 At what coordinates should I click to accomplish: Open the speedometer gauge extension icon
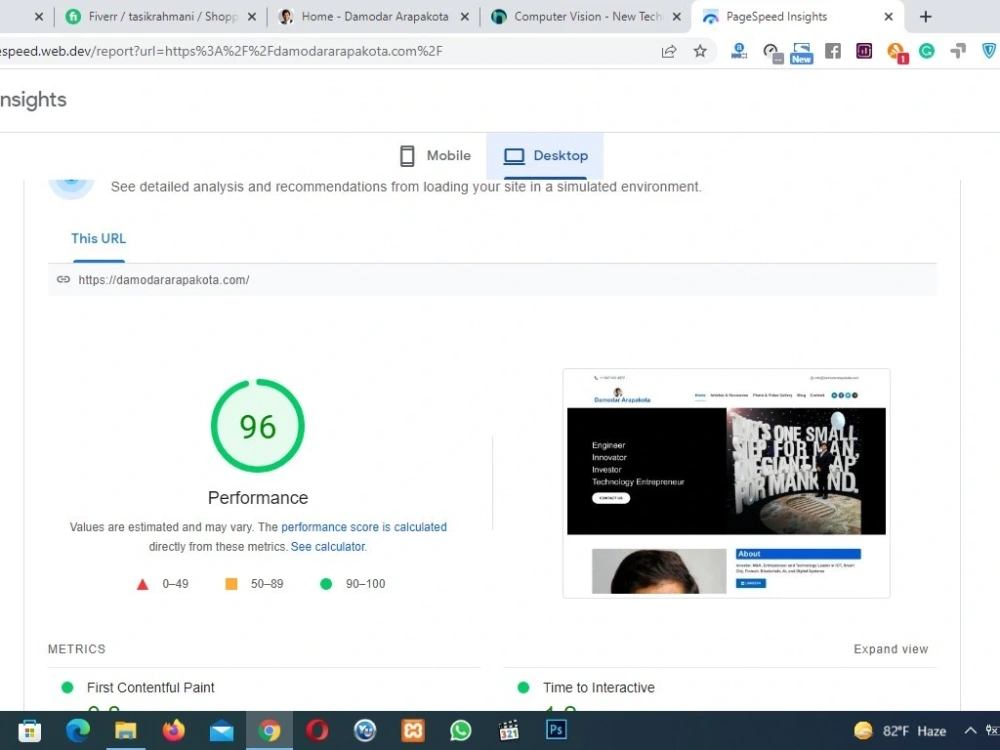click(x=772, y=52)
